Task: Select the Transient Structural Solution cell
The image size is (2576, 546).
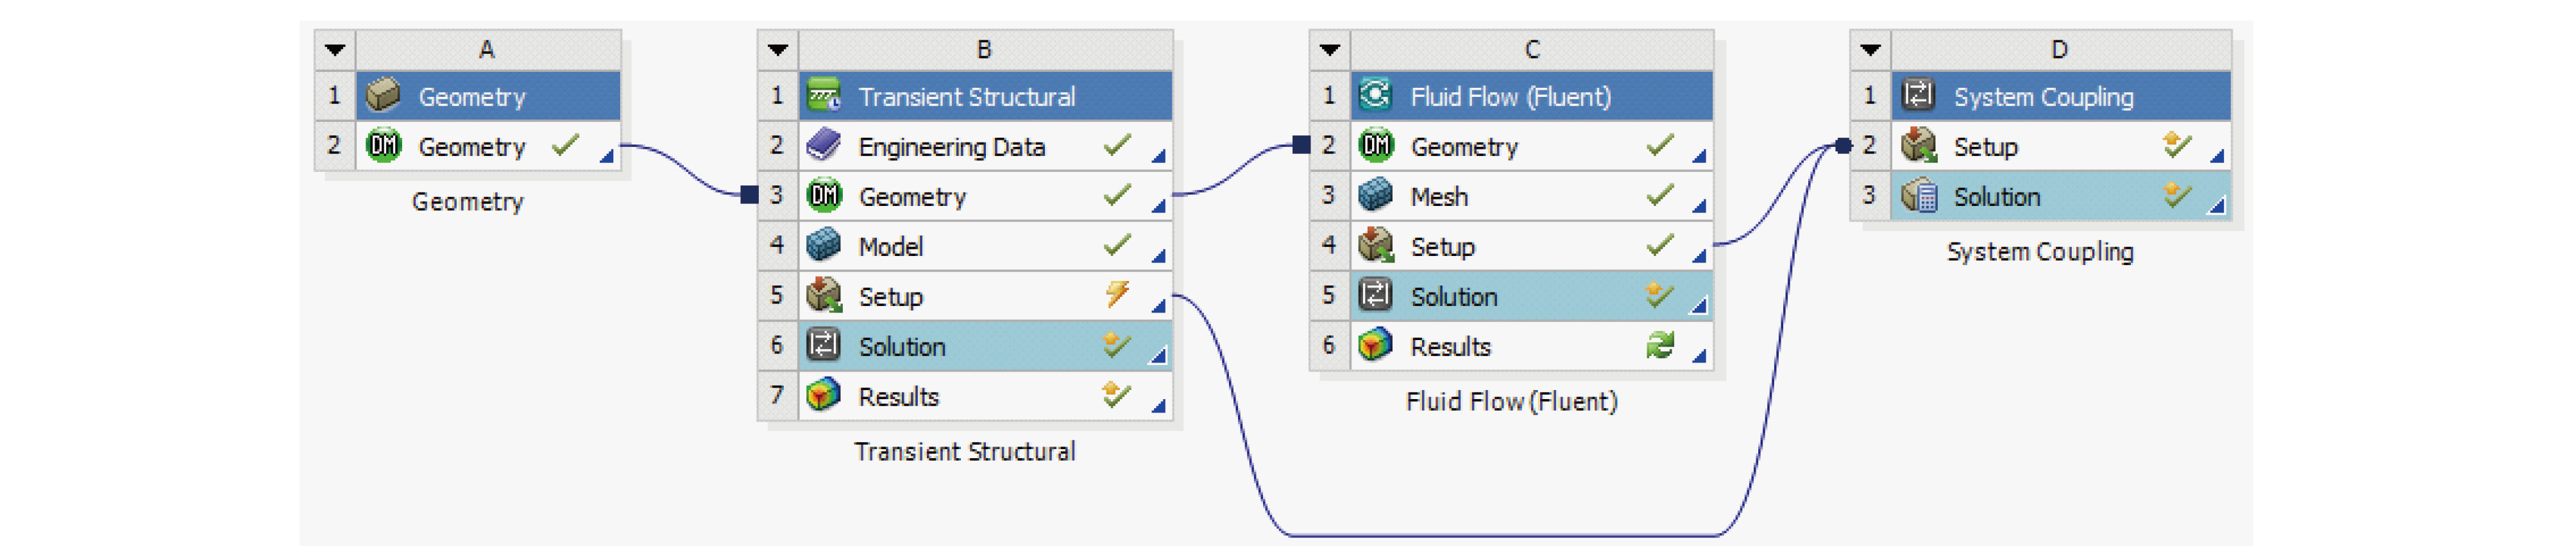Action: [985, 346]
